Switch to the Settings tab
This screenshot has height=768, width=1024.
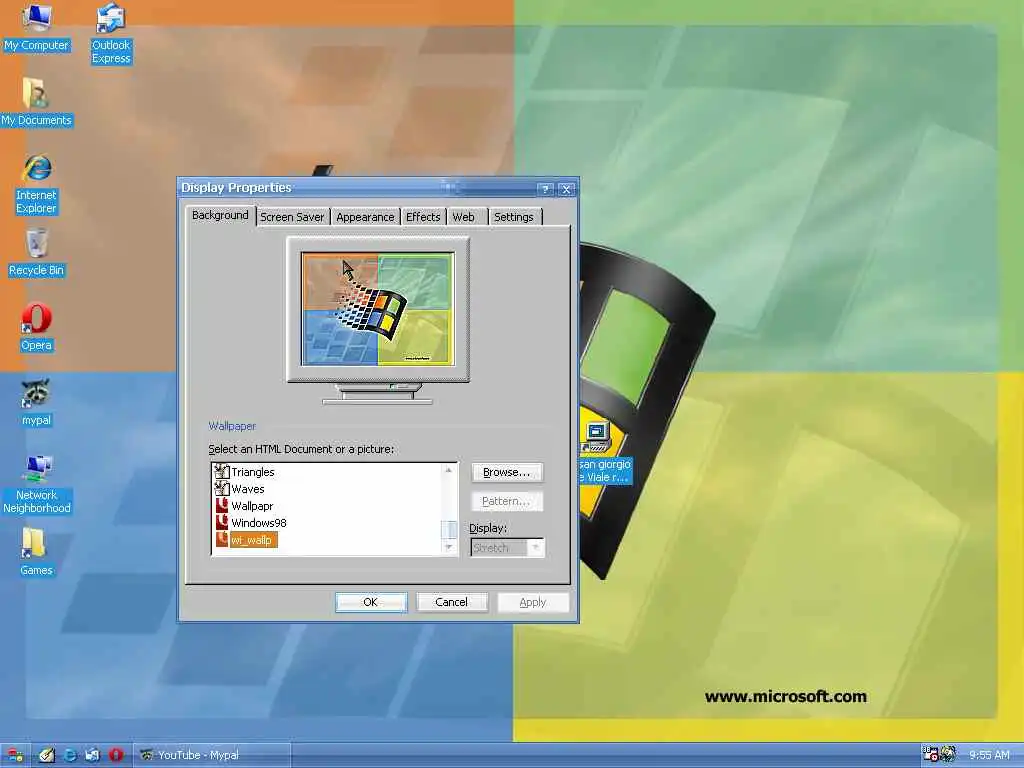[514, 217]
